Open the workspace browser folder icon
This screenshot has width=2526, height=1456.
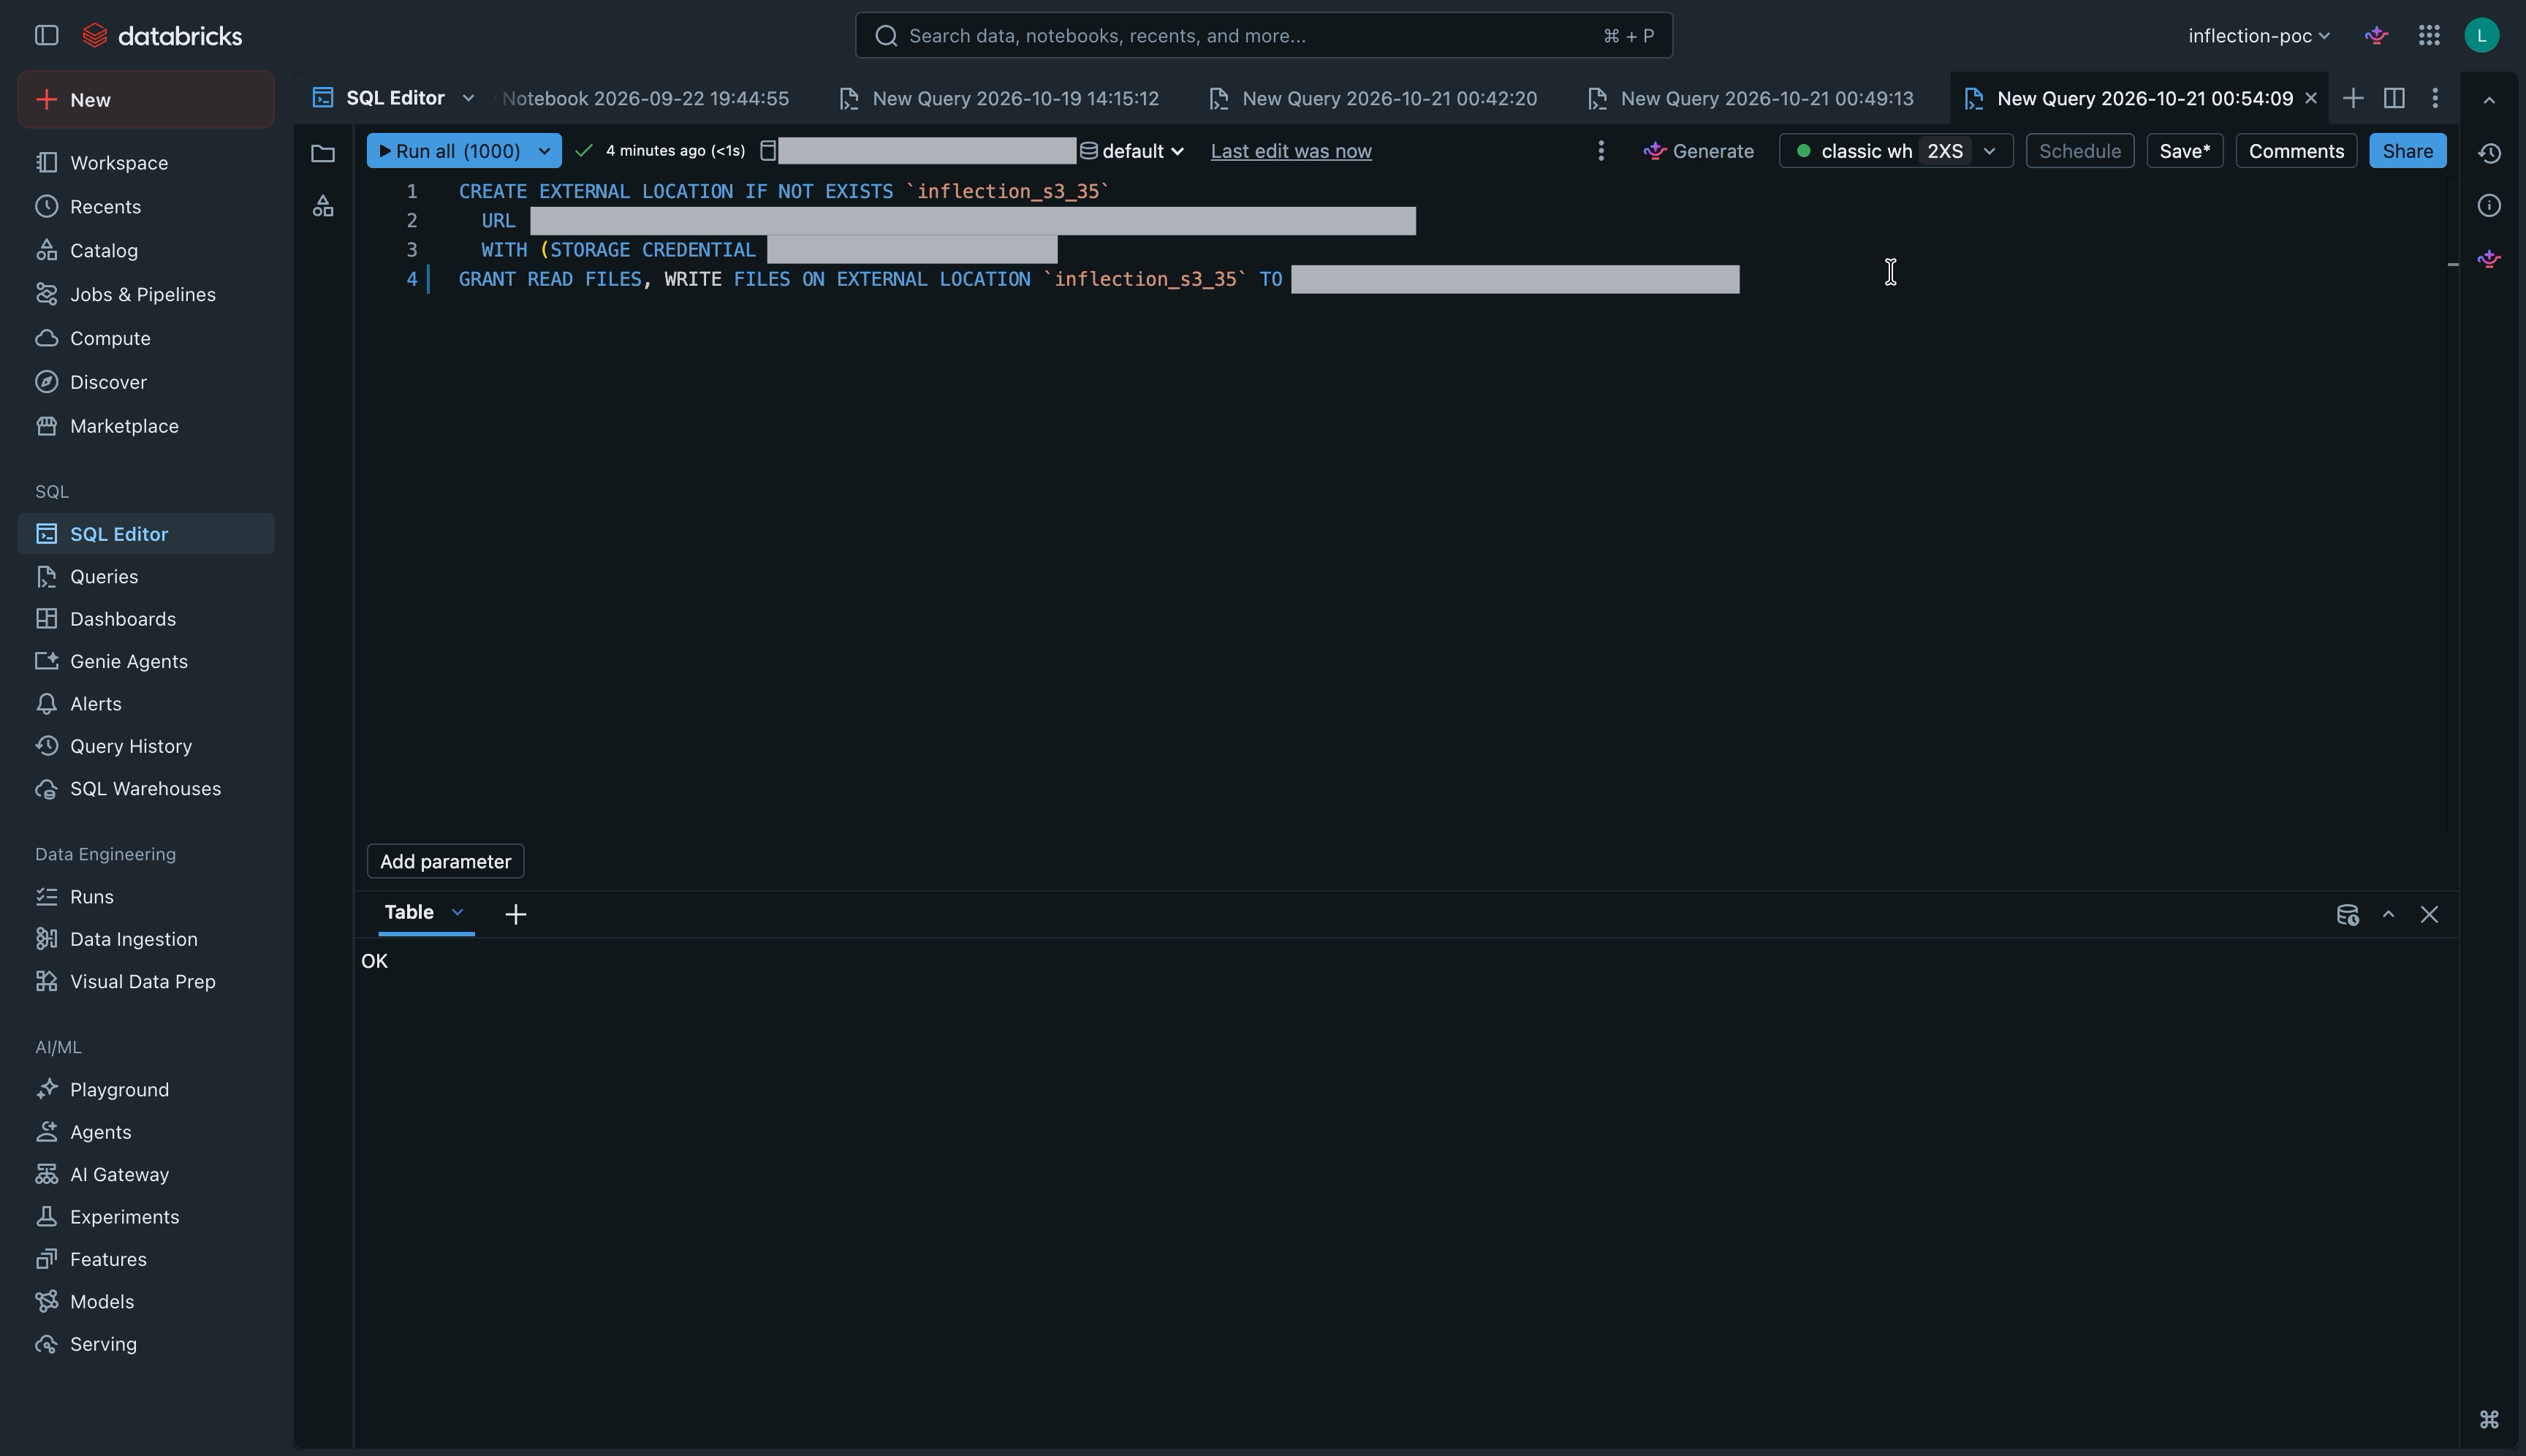pos(322,153)
